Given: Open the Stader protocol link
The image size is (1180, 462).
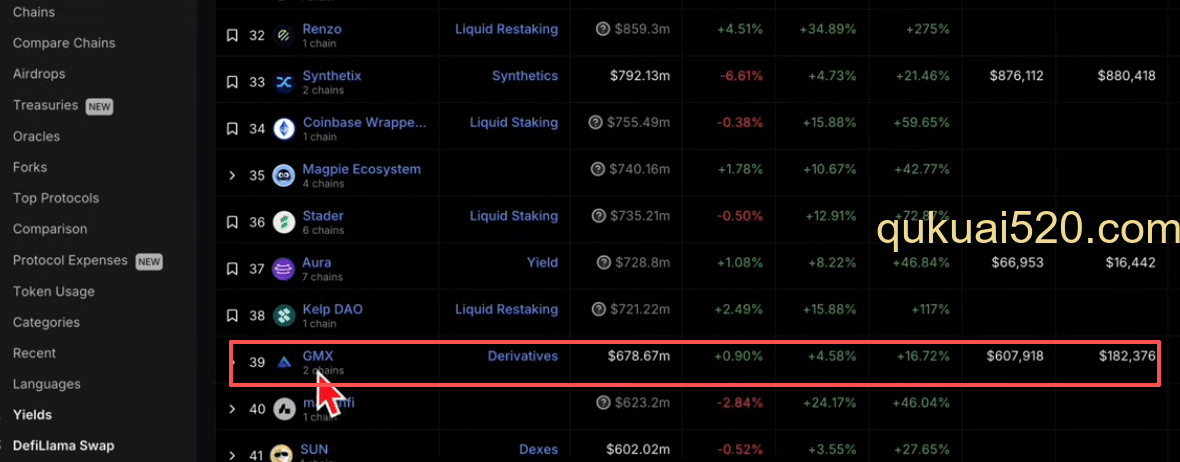Looking at the screenshot, I should (323, 216).
